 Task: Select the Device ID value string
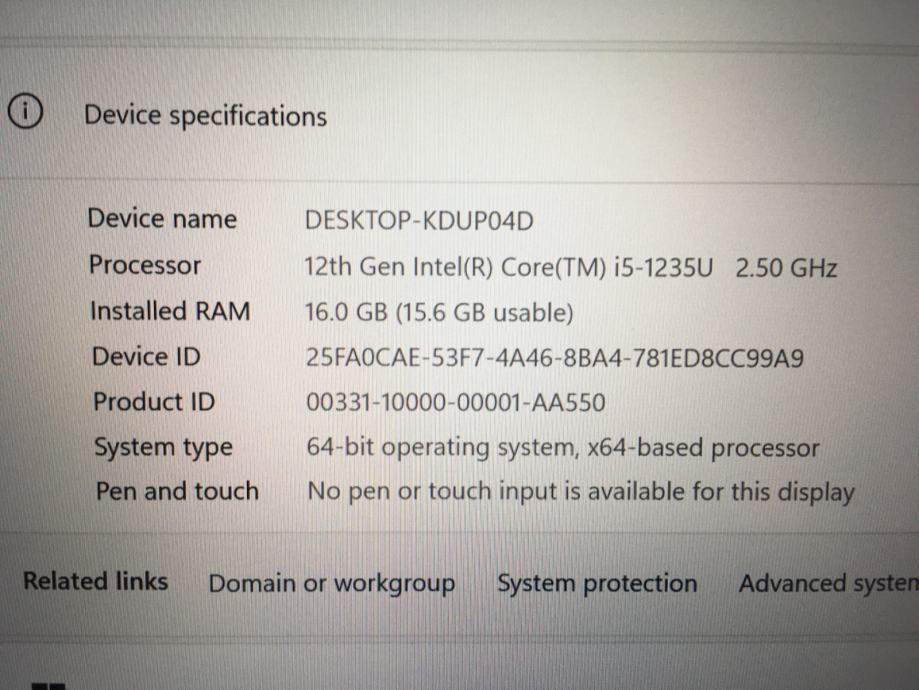pos(555,358)
